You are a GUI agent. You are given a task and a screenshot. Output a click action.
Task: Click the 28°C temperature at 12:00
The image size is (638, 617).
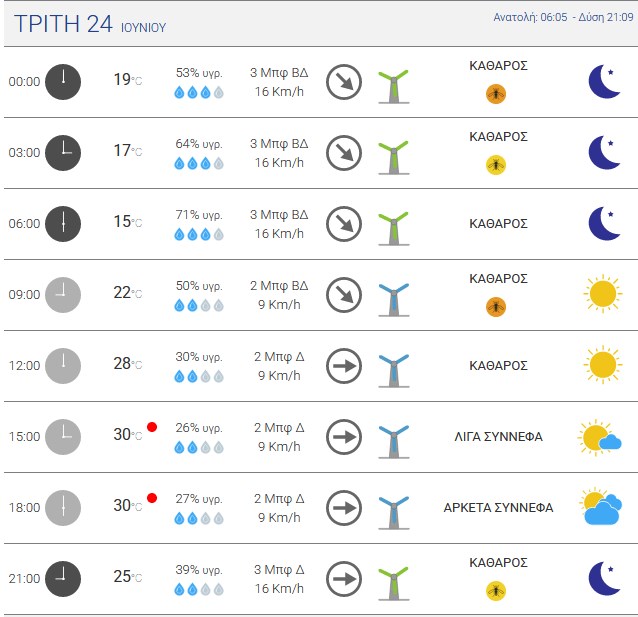click(128, 363)
